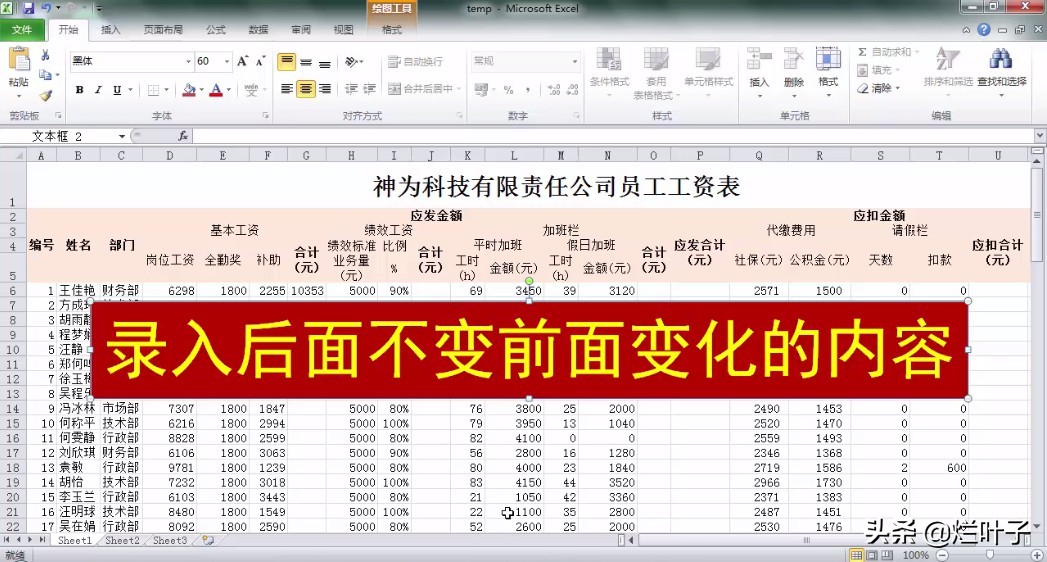
Task: Switch to 公式 formulas tab
Action: [216, 30]
